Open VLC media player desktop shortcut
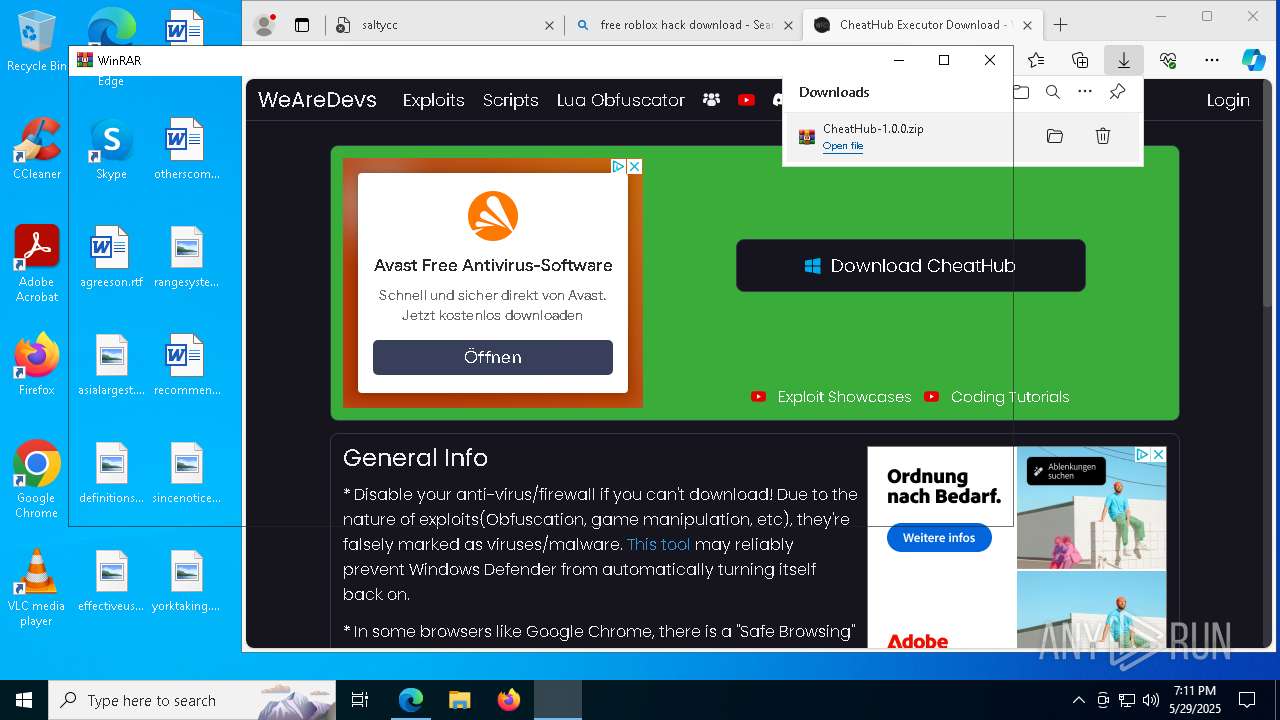Image resolution: width=1280 pixels, height=720 pixels. 37,587
